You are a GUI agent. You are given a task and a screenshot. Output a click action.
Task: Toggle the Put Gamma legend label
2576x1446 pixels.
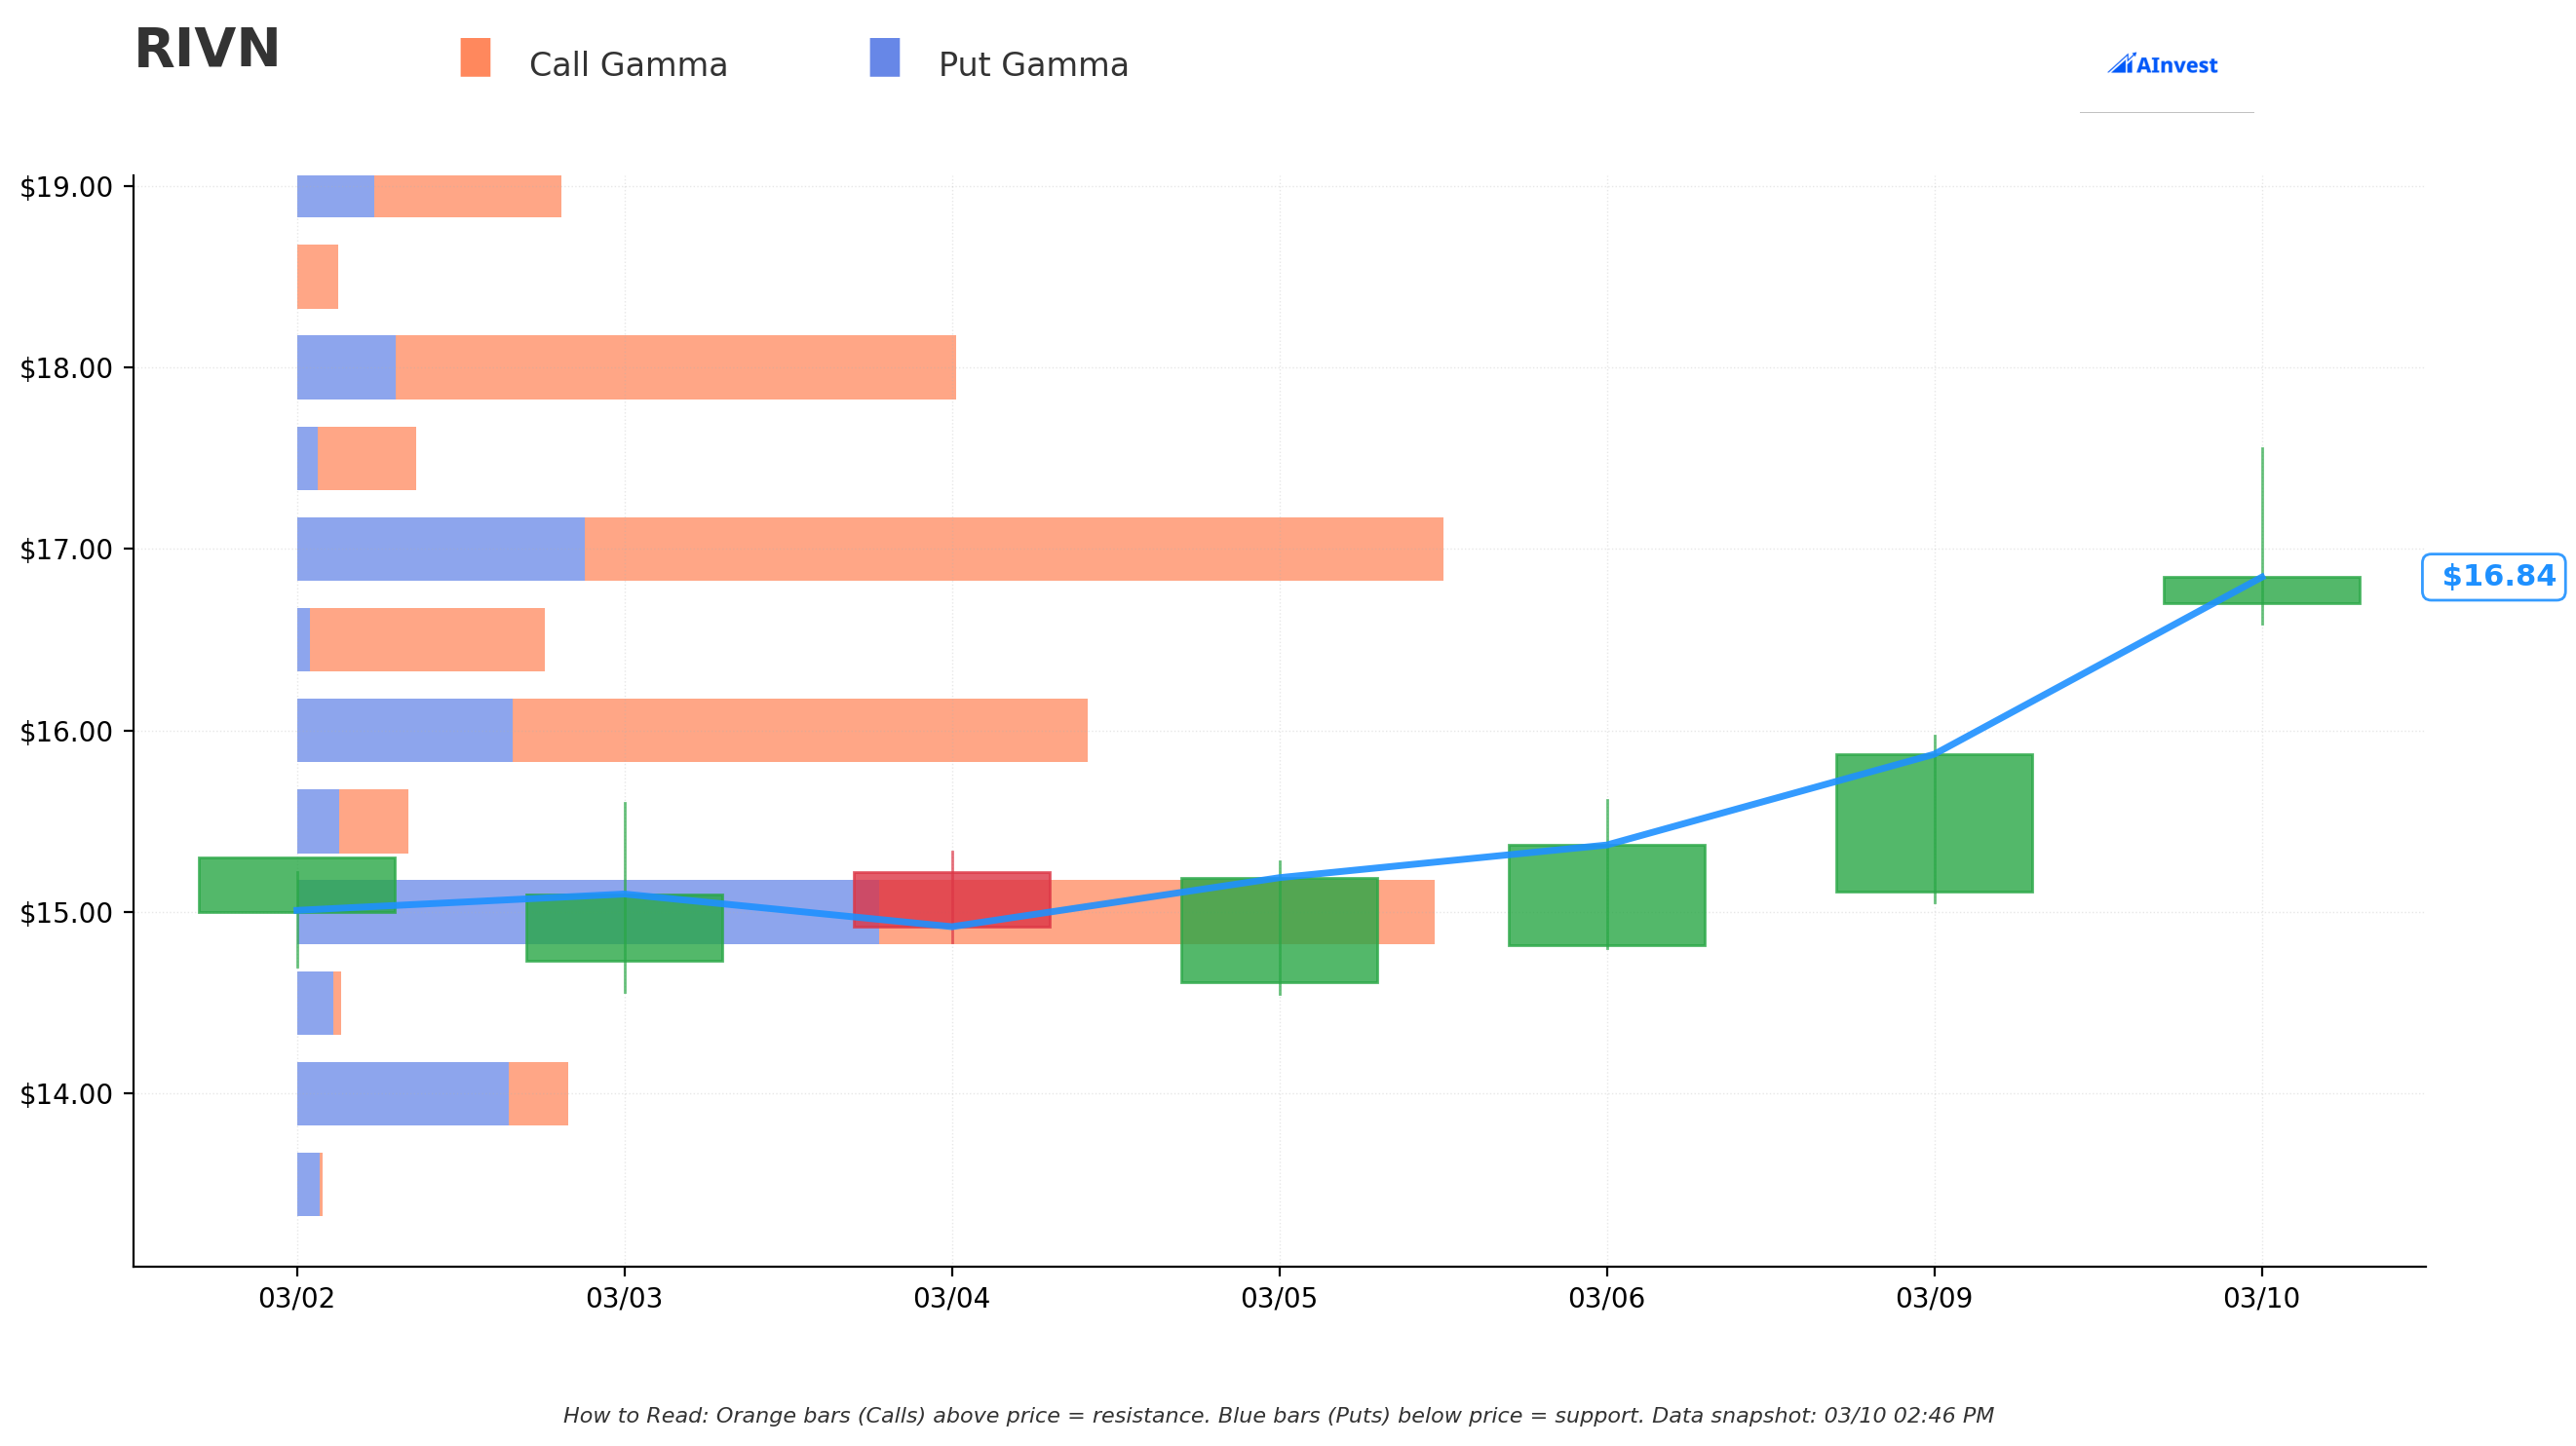(1033, 65)
